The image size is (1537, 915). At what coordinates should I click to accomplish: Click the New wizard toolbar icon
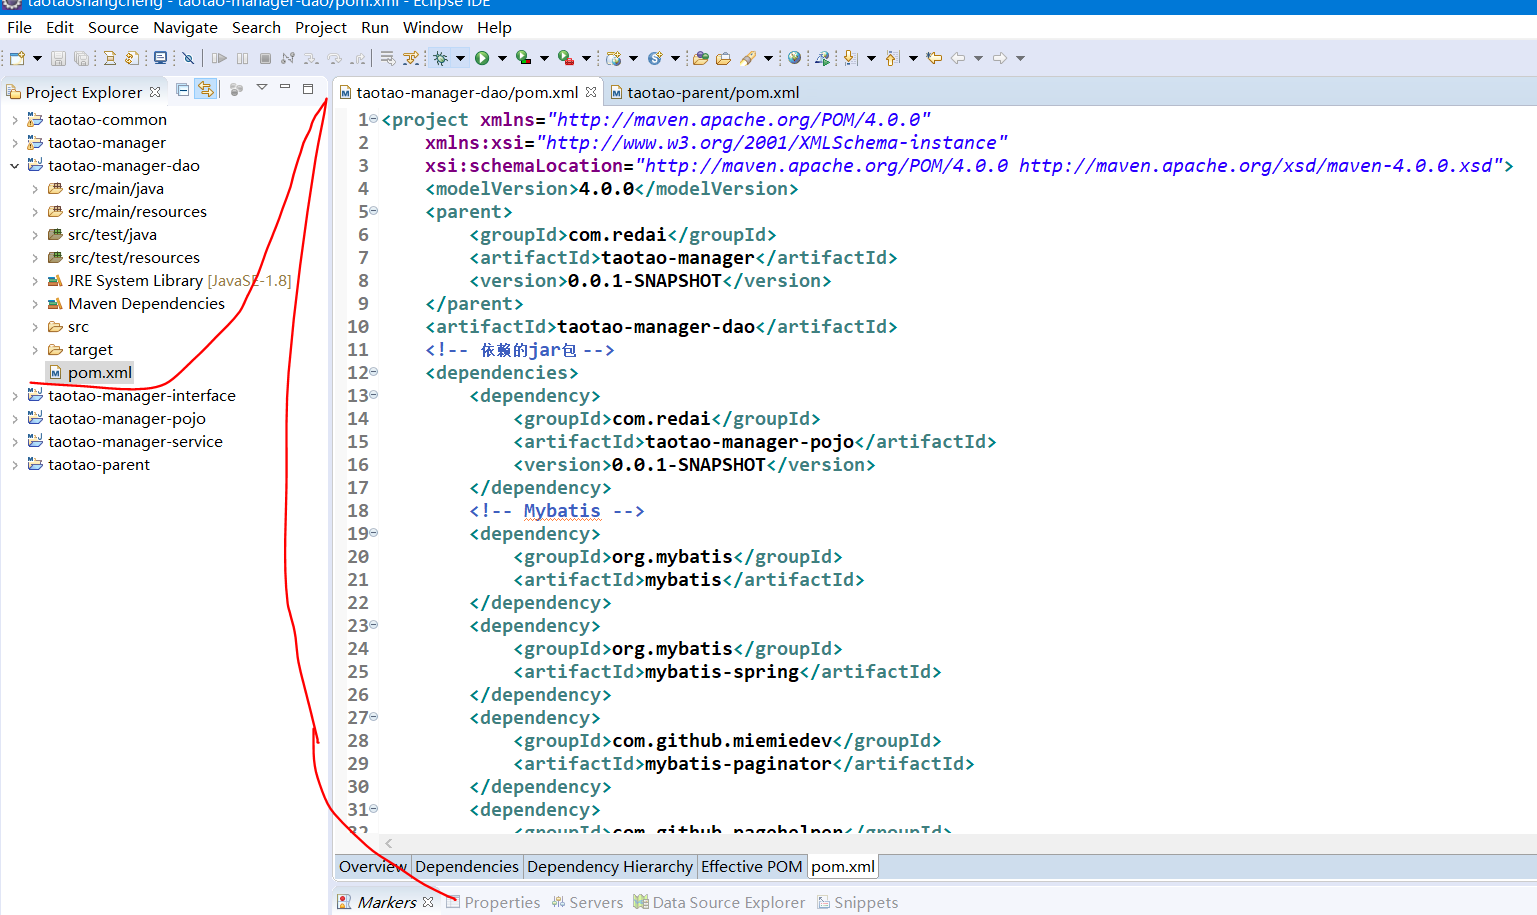(17, 58)
